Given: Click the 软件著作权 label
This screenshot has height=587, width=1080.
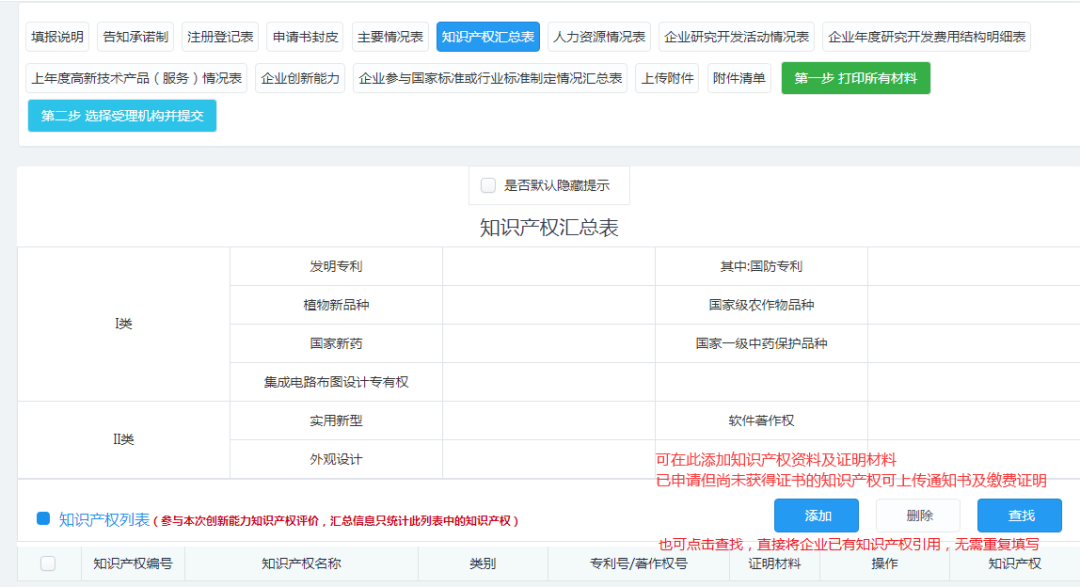Looking at the screenshot, I should 761,421.
